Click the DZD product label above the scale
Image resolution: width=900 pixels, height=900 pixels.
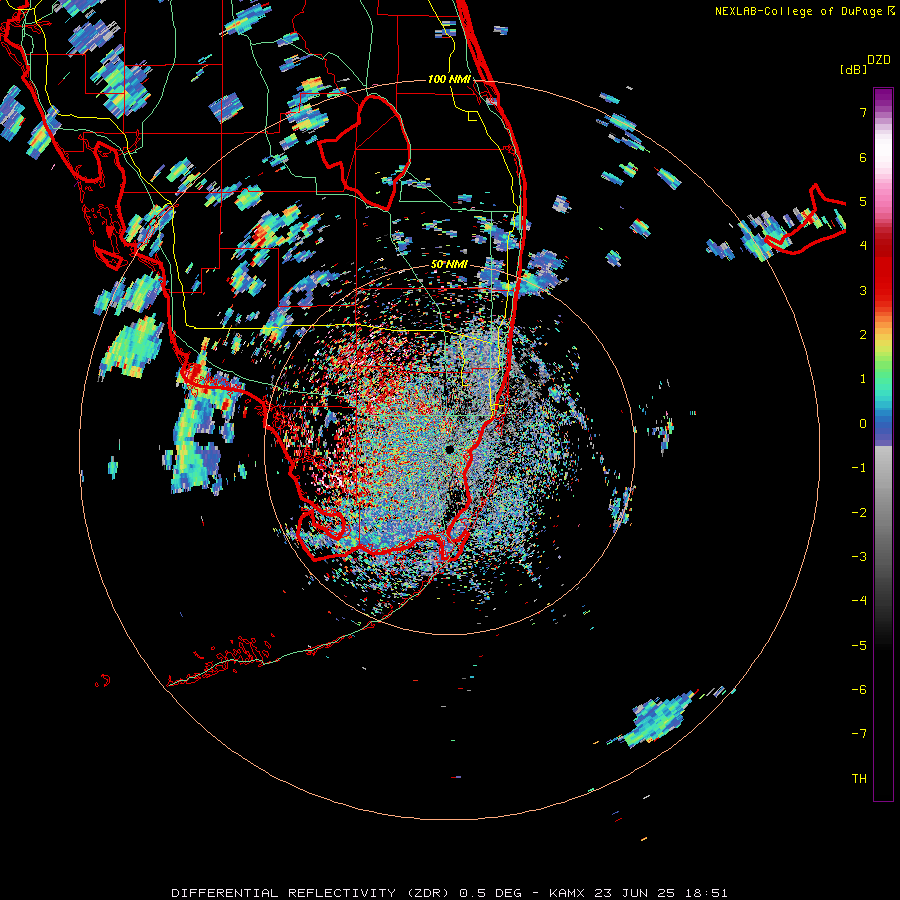pyautogui.click(x=879, y=60)
